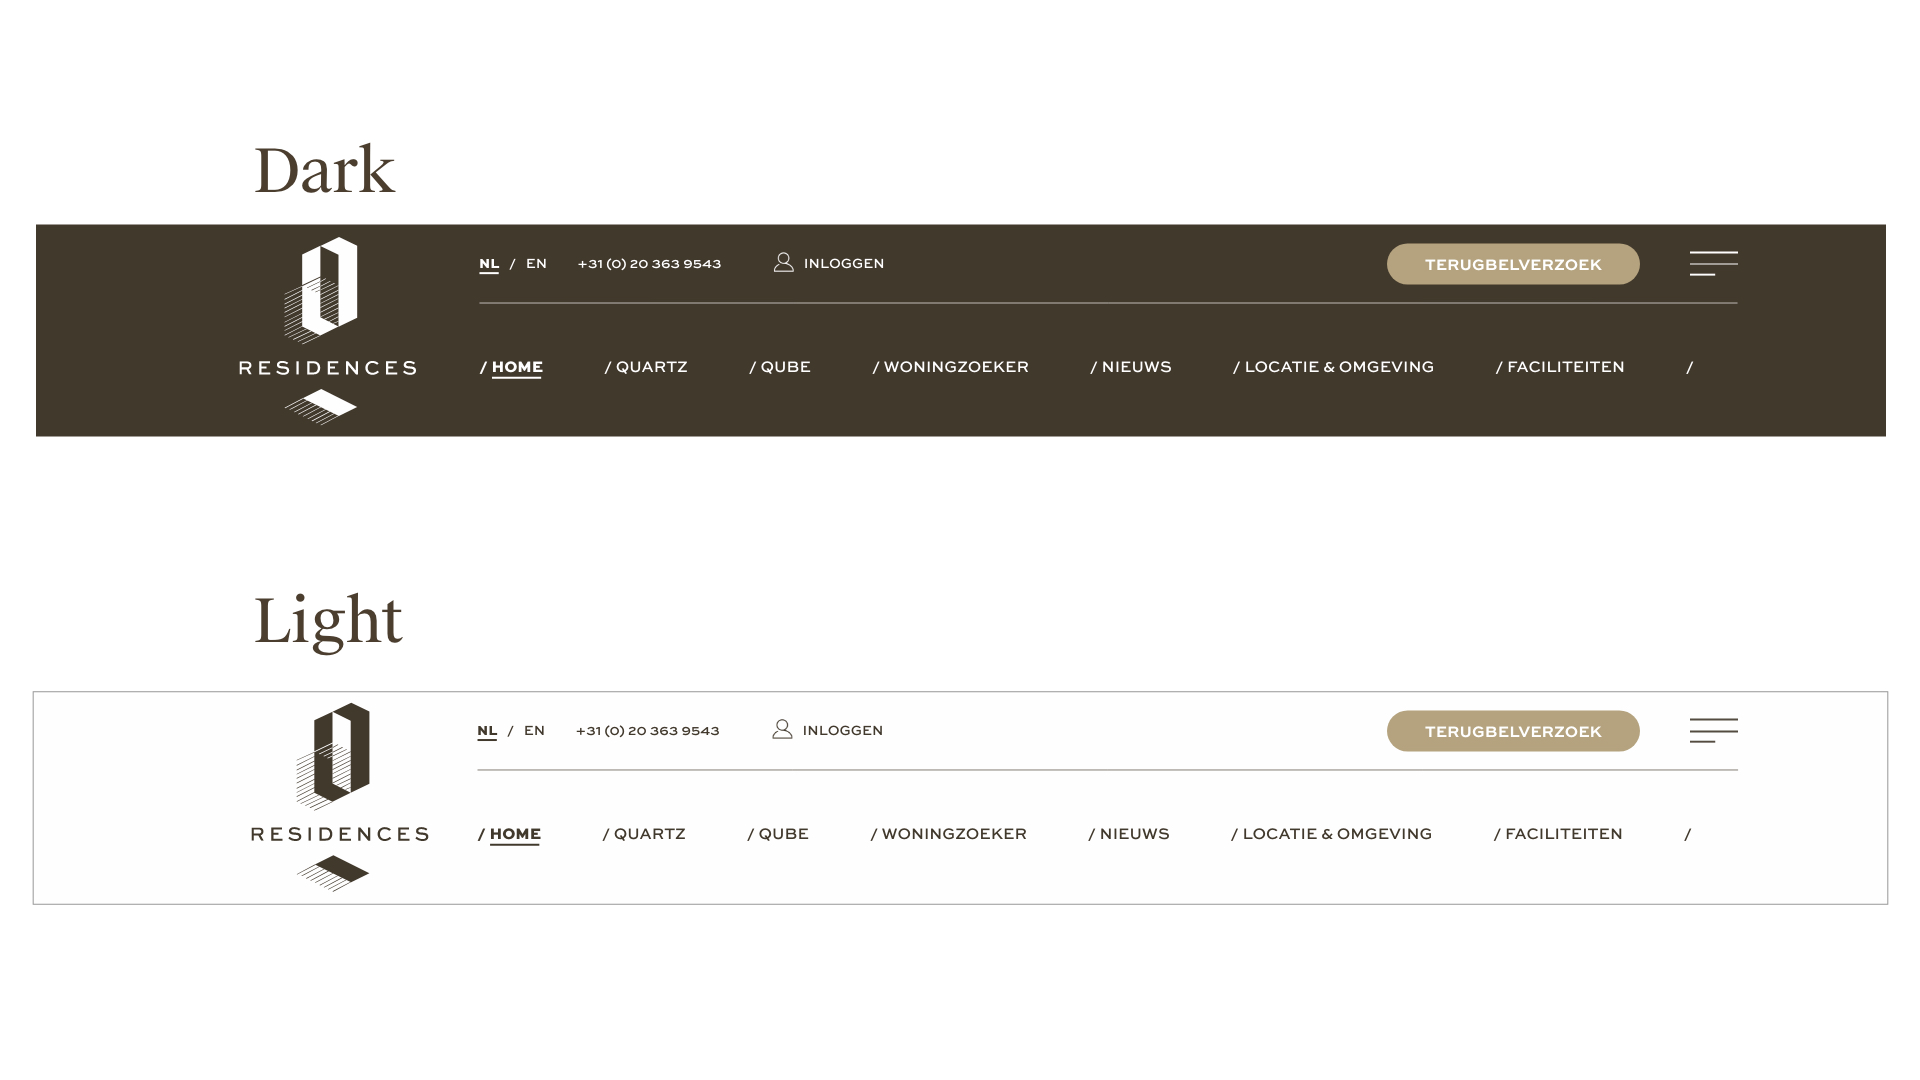Select NL language in light header

point(486,731)
